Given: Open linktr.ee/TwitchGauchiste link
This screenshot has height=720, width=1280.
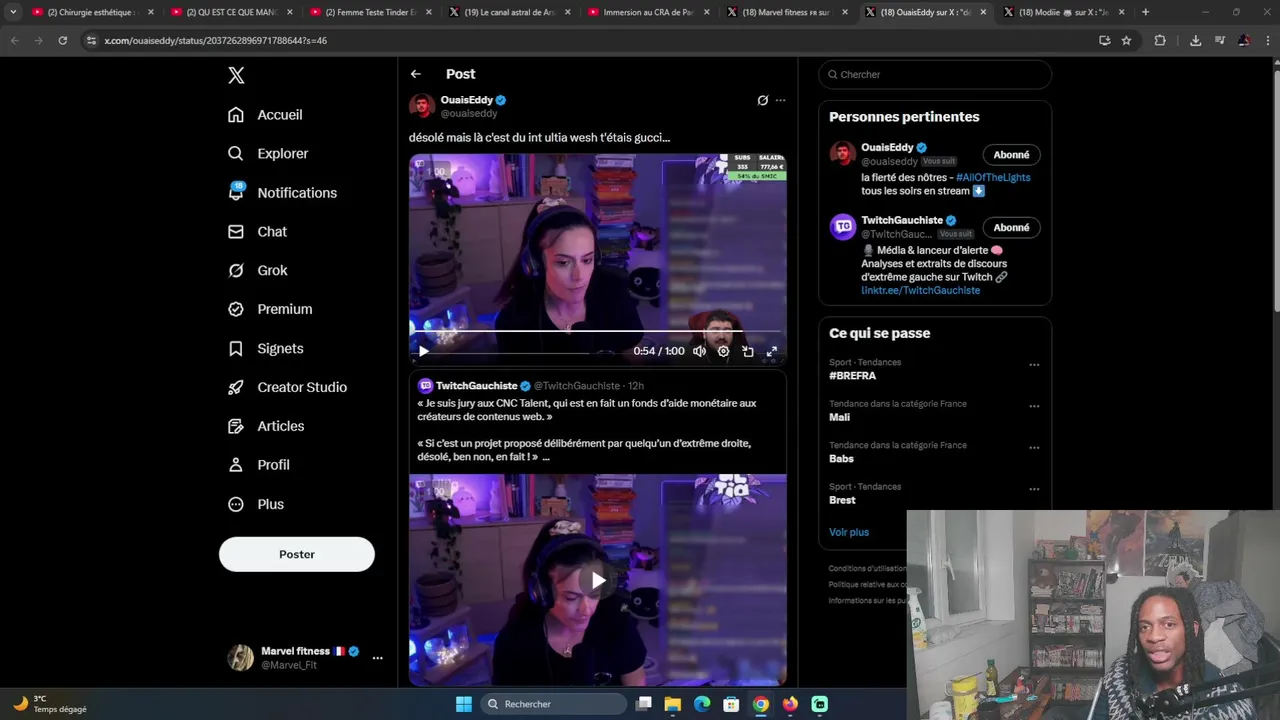Looking at the screenshot, I should pos(920,291).
